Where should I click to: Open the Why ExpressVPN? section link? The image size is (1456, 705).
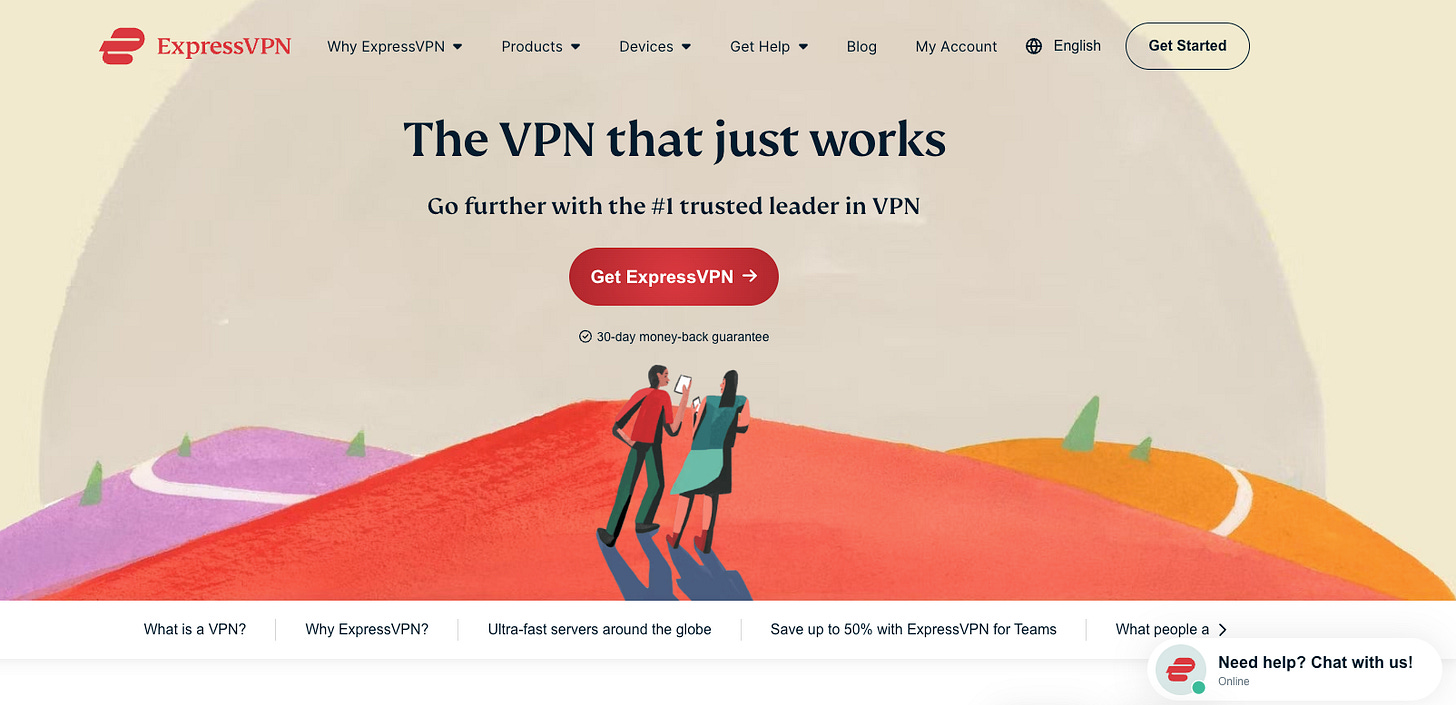click(x=367, y=629)
